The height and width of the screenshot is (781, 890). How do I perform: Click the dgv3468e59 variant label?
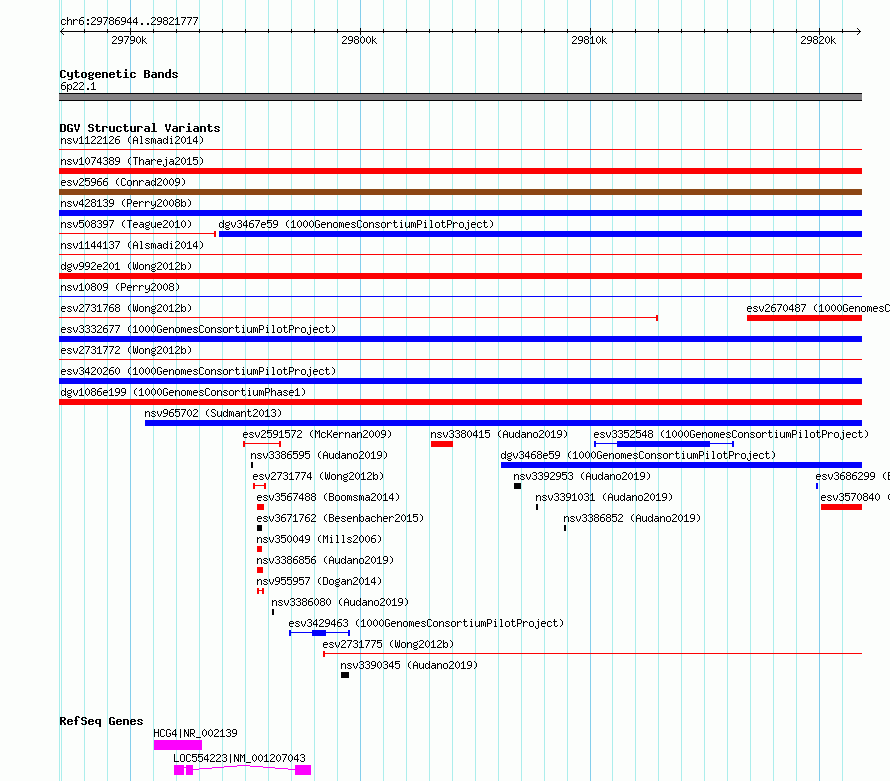[x=638, y=455]
